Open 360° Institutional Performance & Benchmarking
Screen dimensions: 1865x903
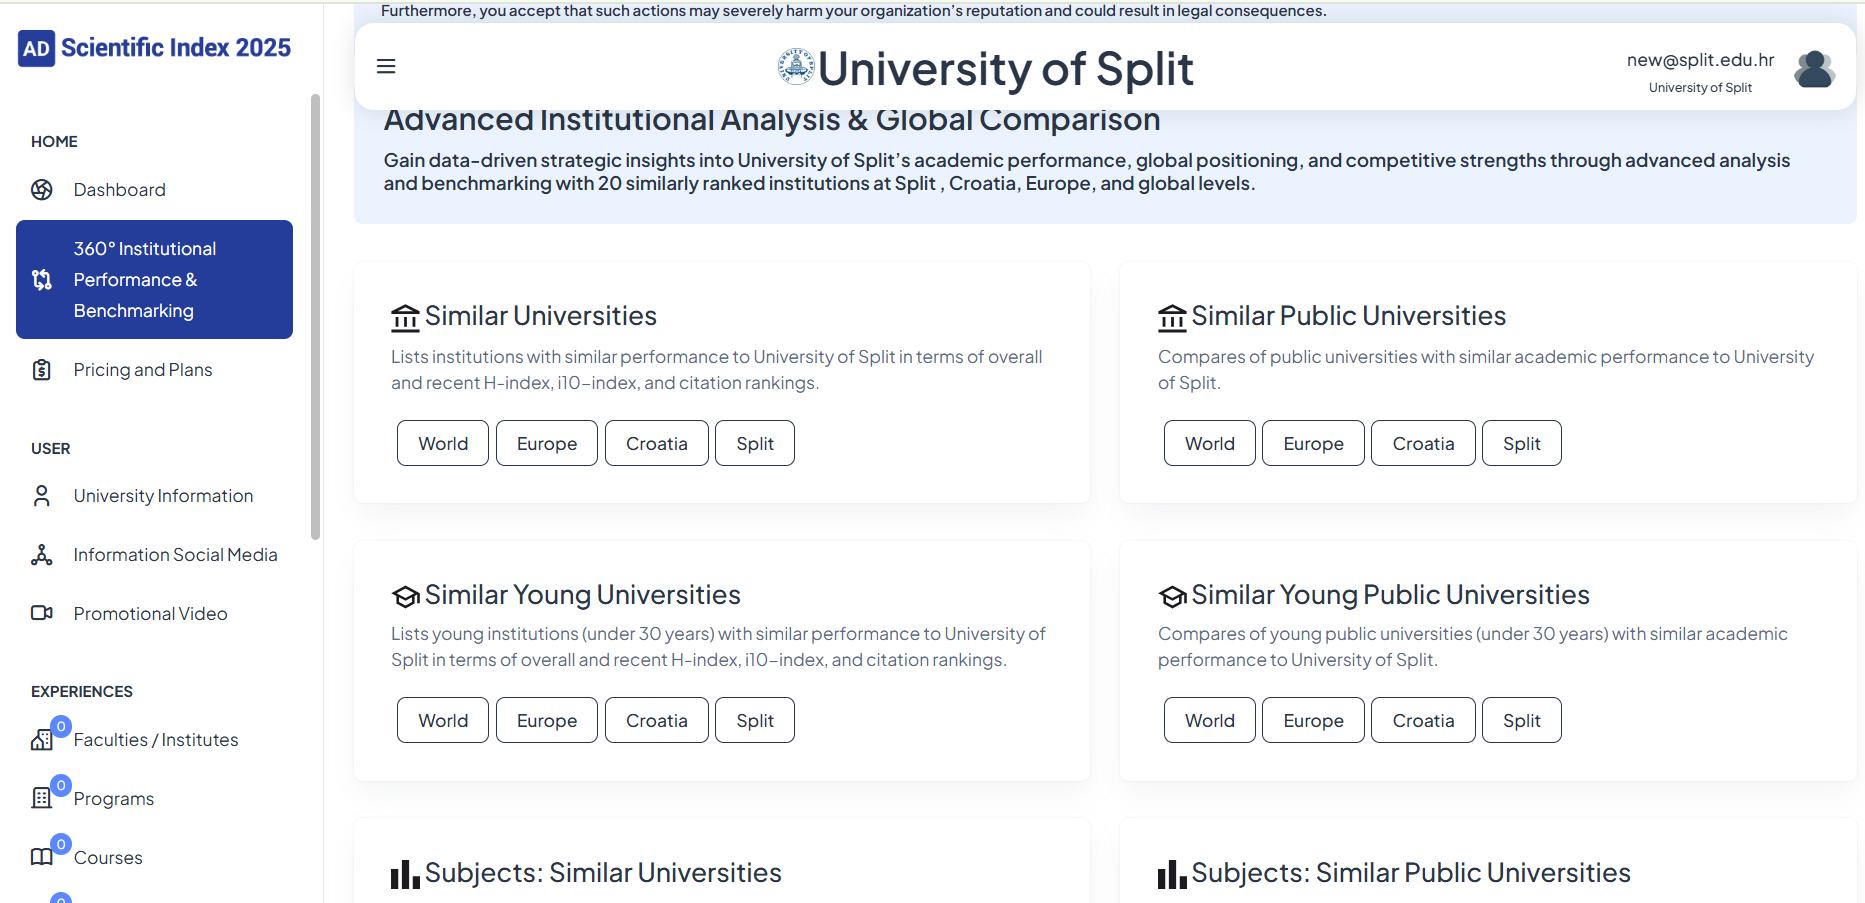(x=154, y=280)
